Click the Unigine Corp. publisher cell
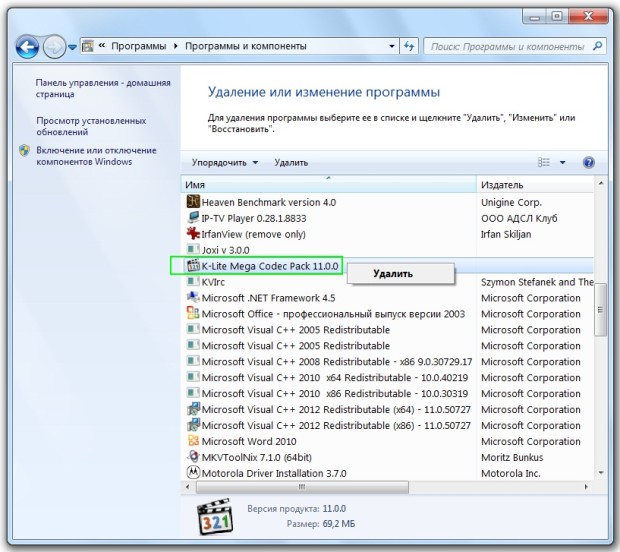 (511, 202)
